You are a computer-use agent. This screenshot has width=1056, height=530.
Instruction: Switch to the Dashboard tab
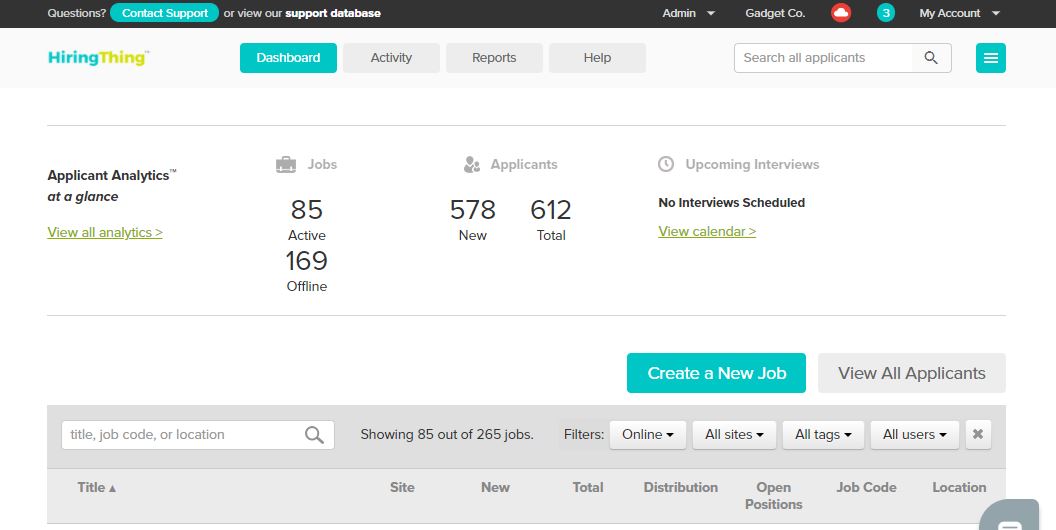288,58
